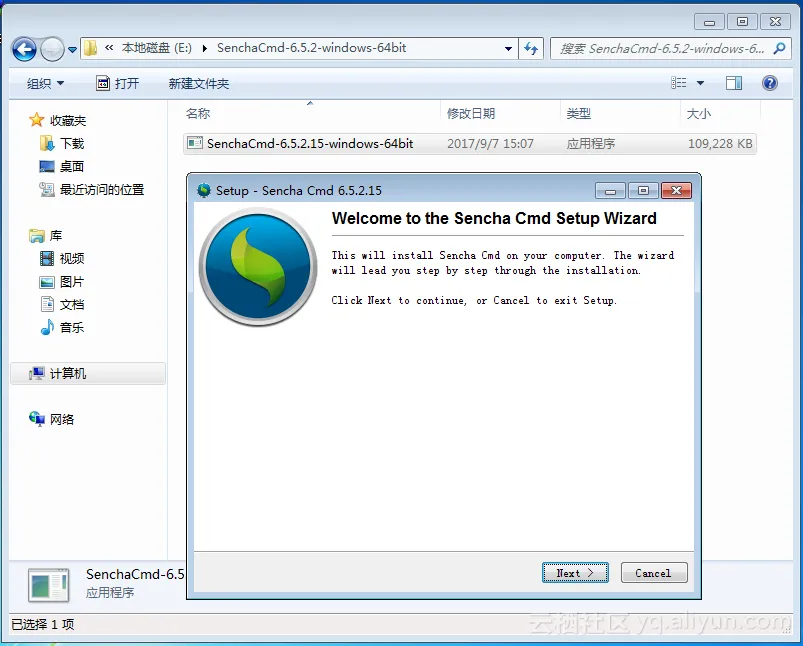
Task: Click SenchaCmd-6.5.2-windows-64bit path segment
Action: coord(311,48)
